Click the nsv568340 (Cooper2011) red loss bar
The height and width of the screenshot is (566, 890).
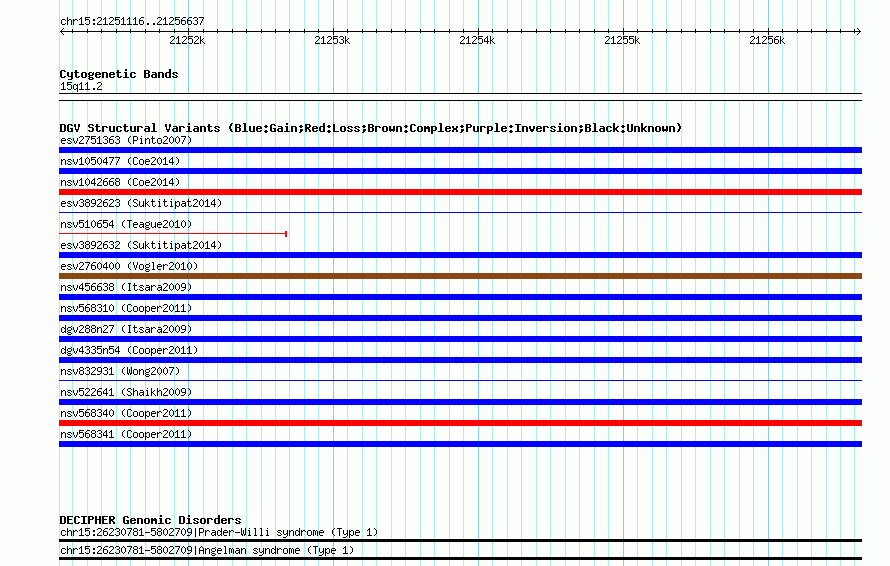460,423
